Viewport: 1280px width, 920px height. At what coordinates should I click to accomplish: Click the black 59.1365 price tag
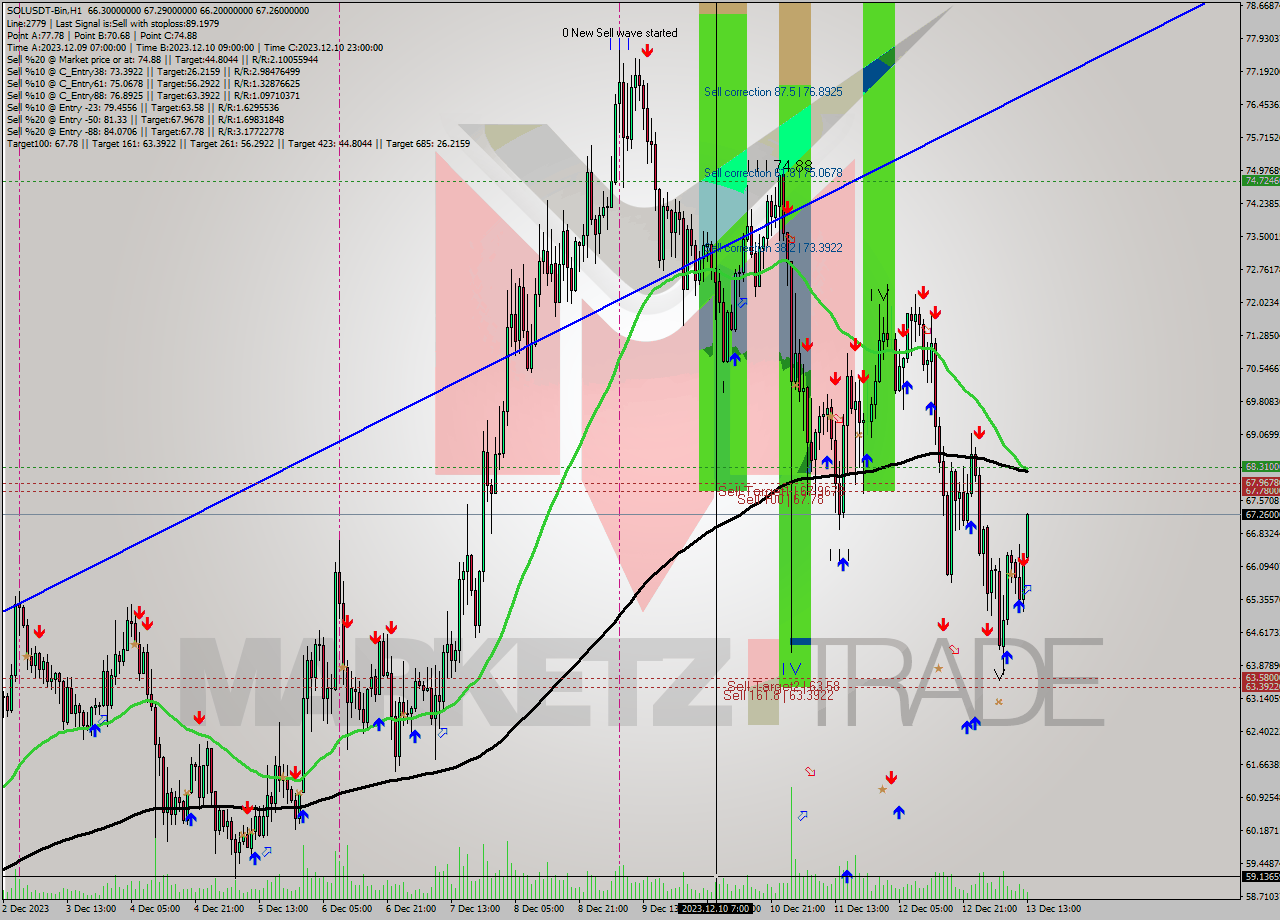click(x=1260, y=877)
